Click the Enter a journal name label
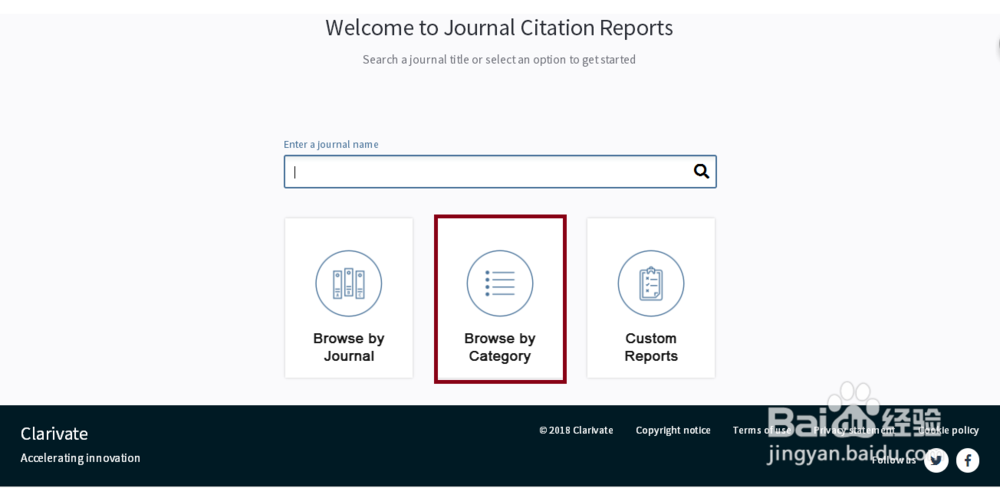This screenshot has height=488, width=1000. click(x=331, y=144)
